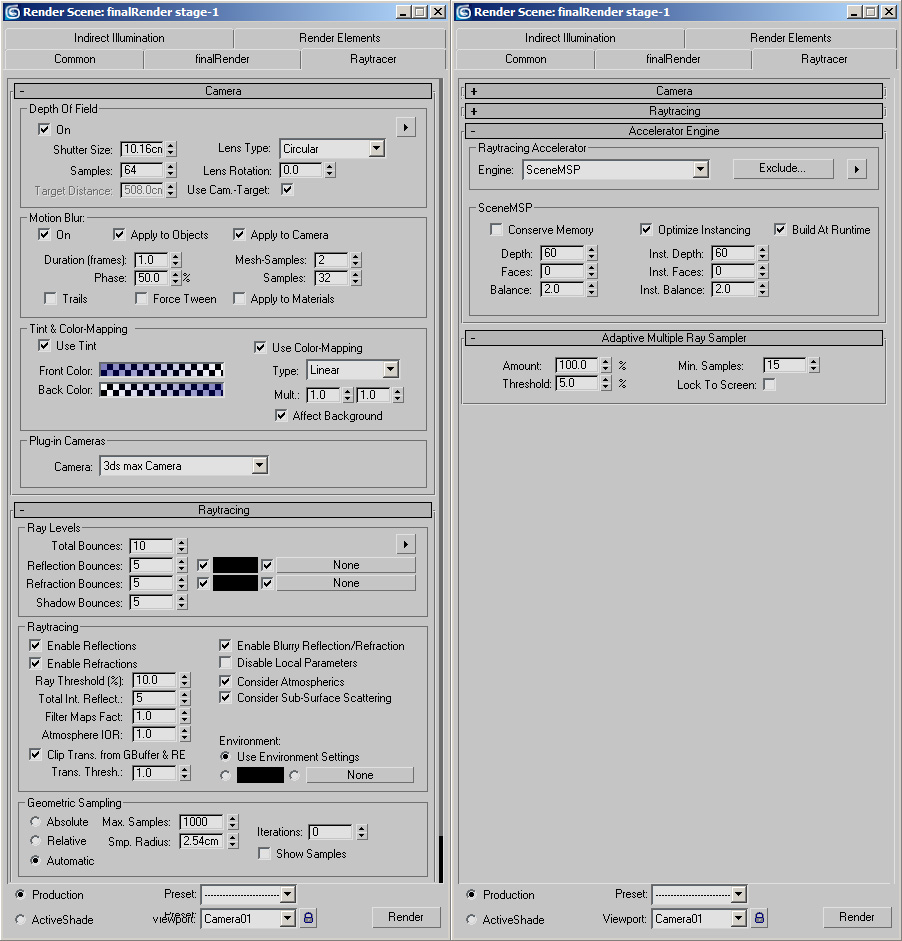
Task: Disable the Use Tint checkbox
Action: [x=44, y=346]
